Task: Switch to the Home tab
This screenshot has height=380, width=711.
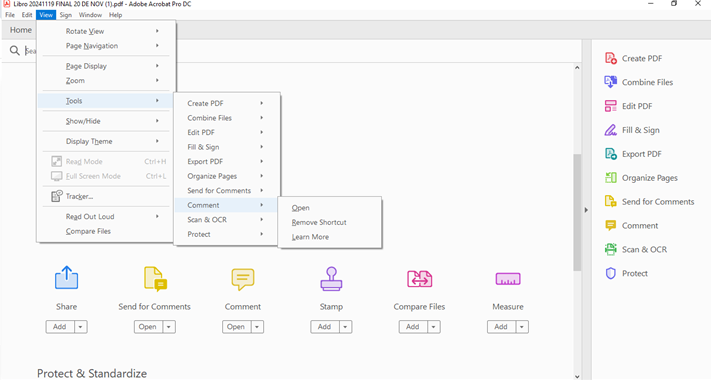Action: (x=21, y=30)
